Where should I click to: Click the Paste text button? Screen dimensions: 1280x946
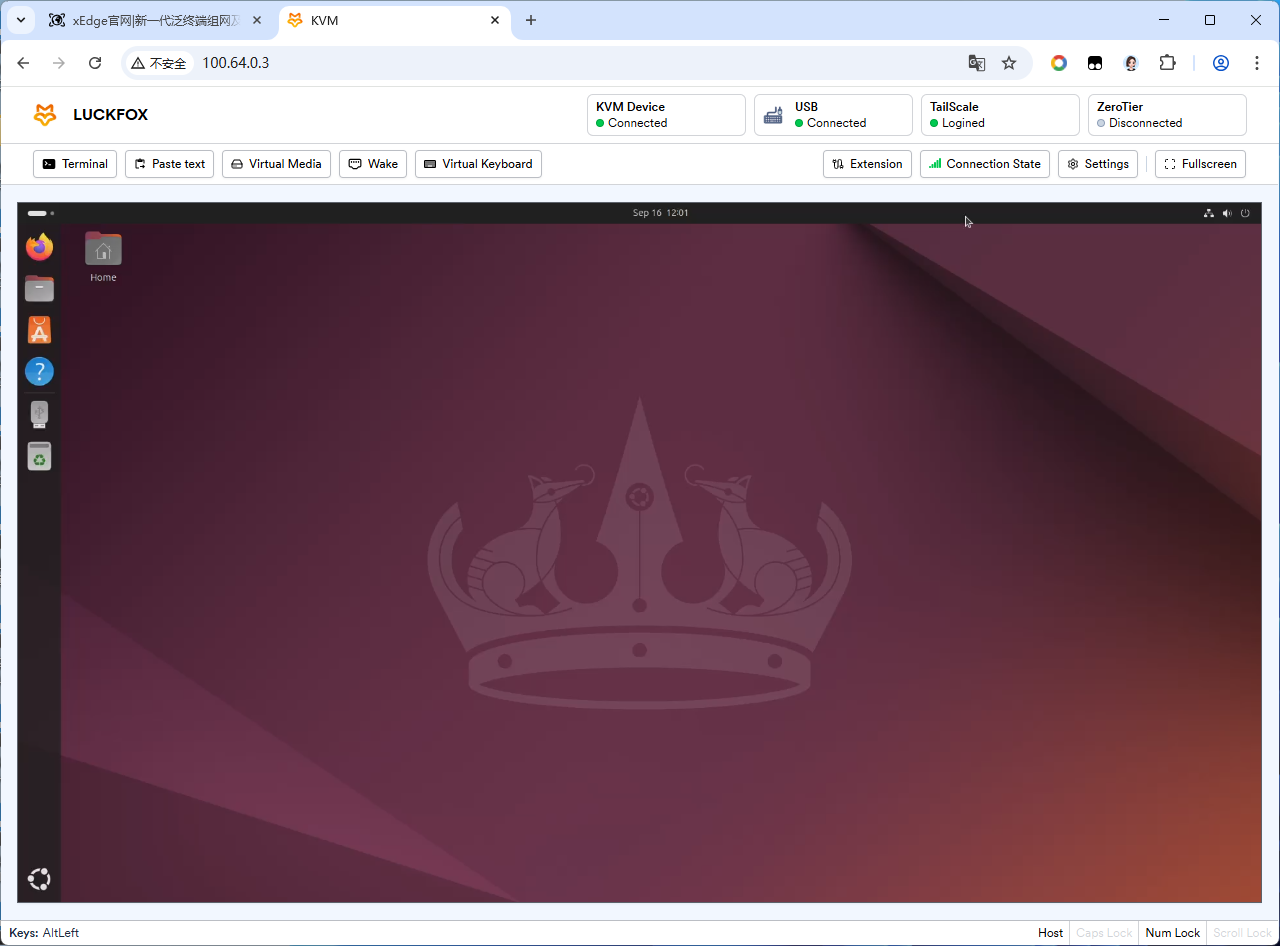point(169,164)
